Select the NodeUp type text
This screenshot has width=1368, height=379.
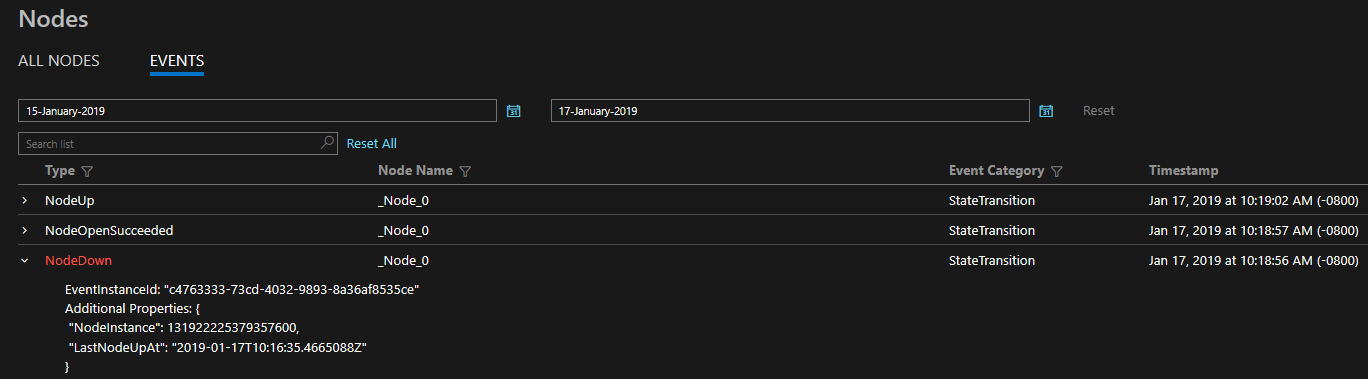[70, 201]
